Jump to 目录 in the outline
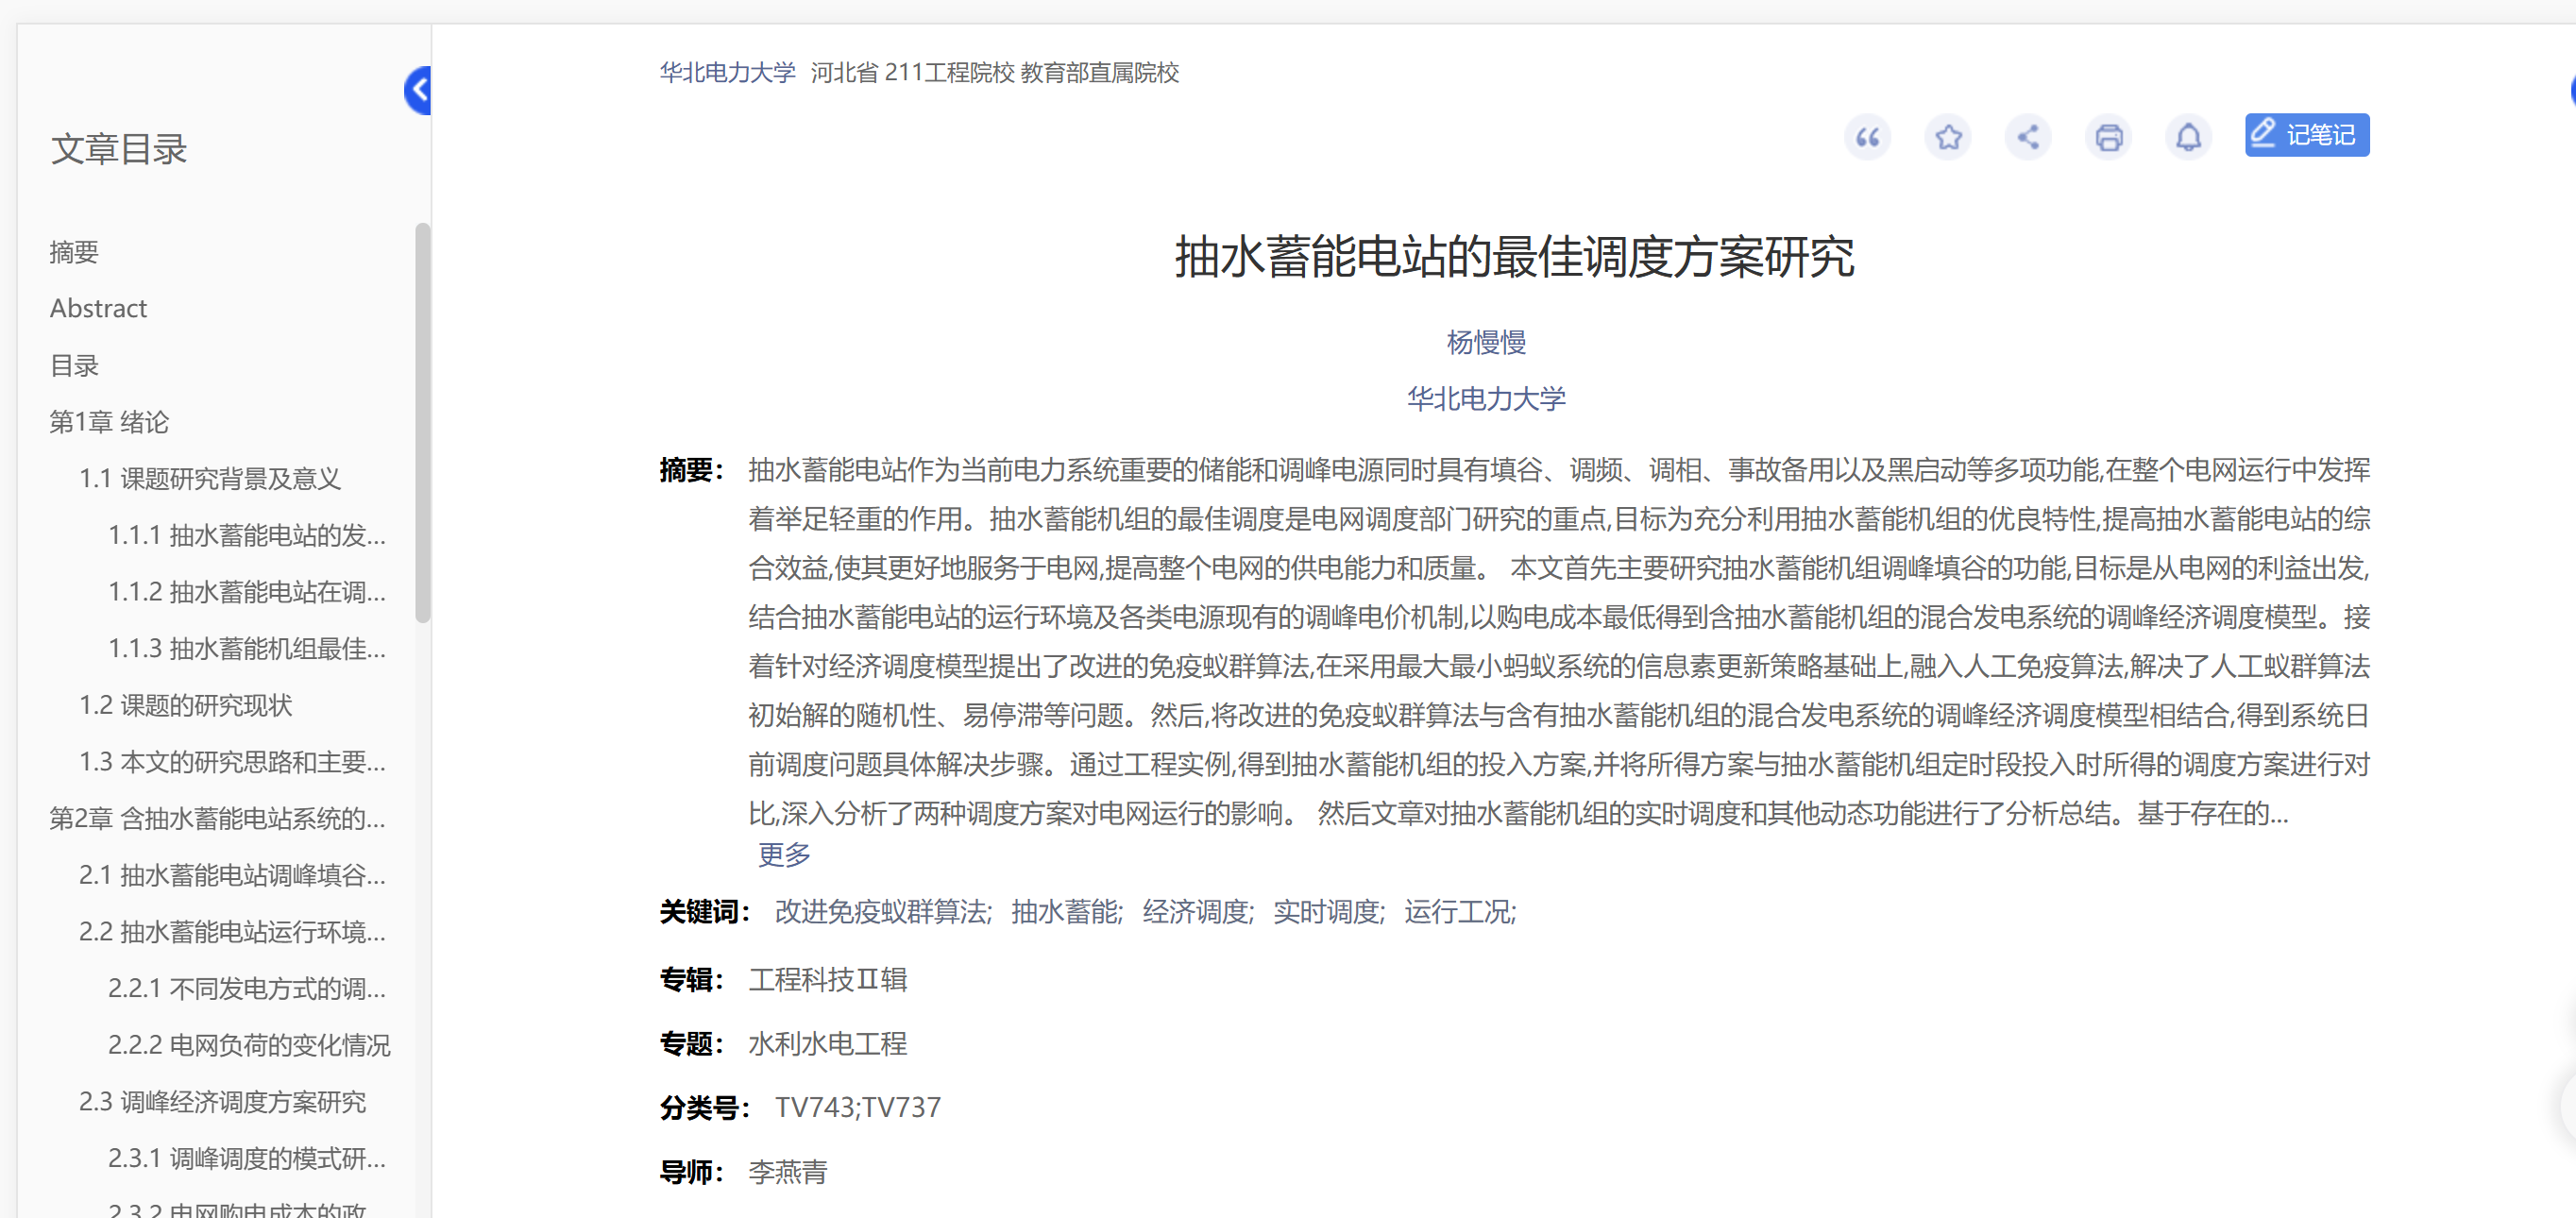Image resolution: width=2576 pixels, height=1218 pixels. [74, 365]
